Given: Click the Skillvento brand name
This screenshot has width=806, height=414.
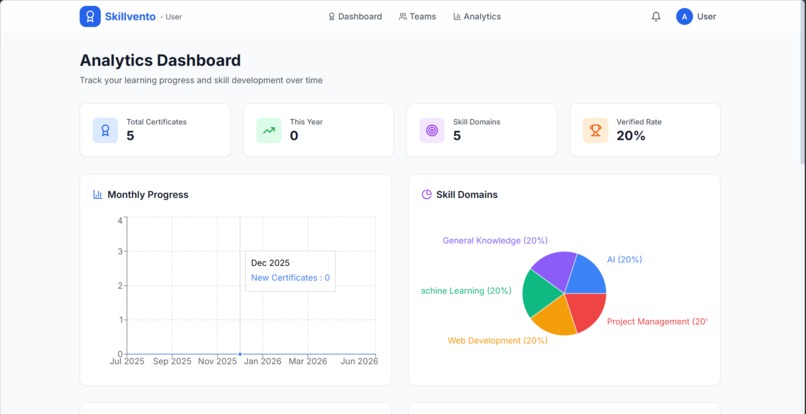Looking at the screenshot, I should coord(130,16).
